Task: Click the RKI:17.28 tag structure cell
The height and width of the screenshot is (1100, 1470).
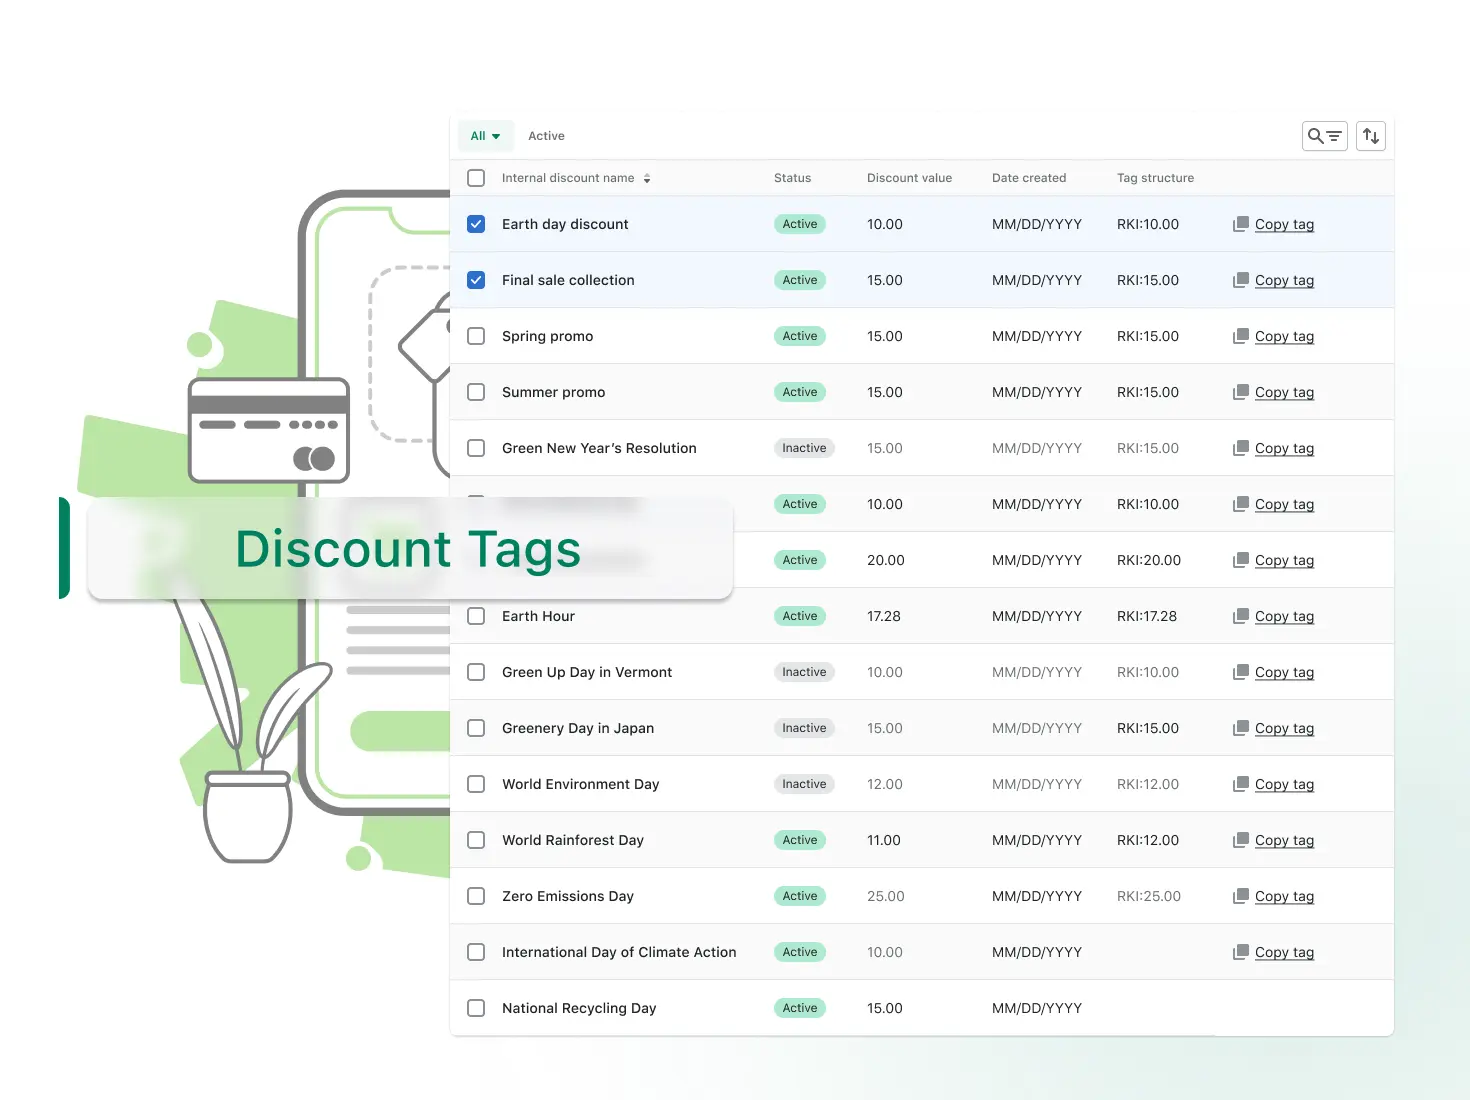Action: pos(1147,616)
